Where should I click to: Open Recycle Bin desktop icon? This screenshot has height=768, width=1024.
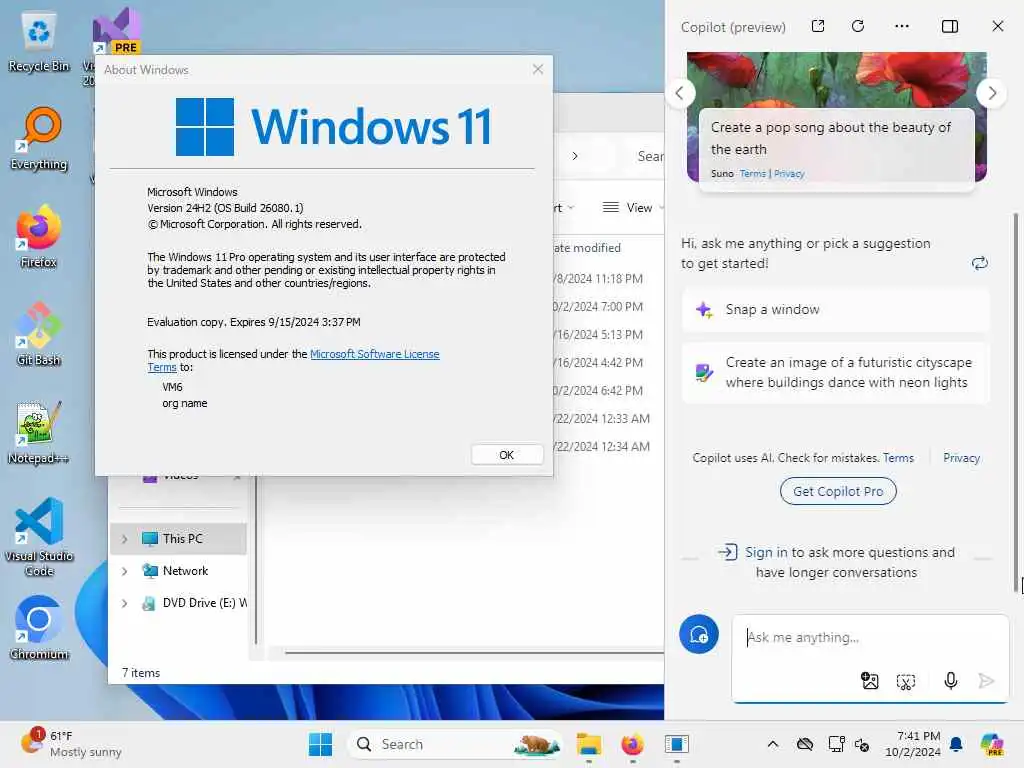coord(39,42)
